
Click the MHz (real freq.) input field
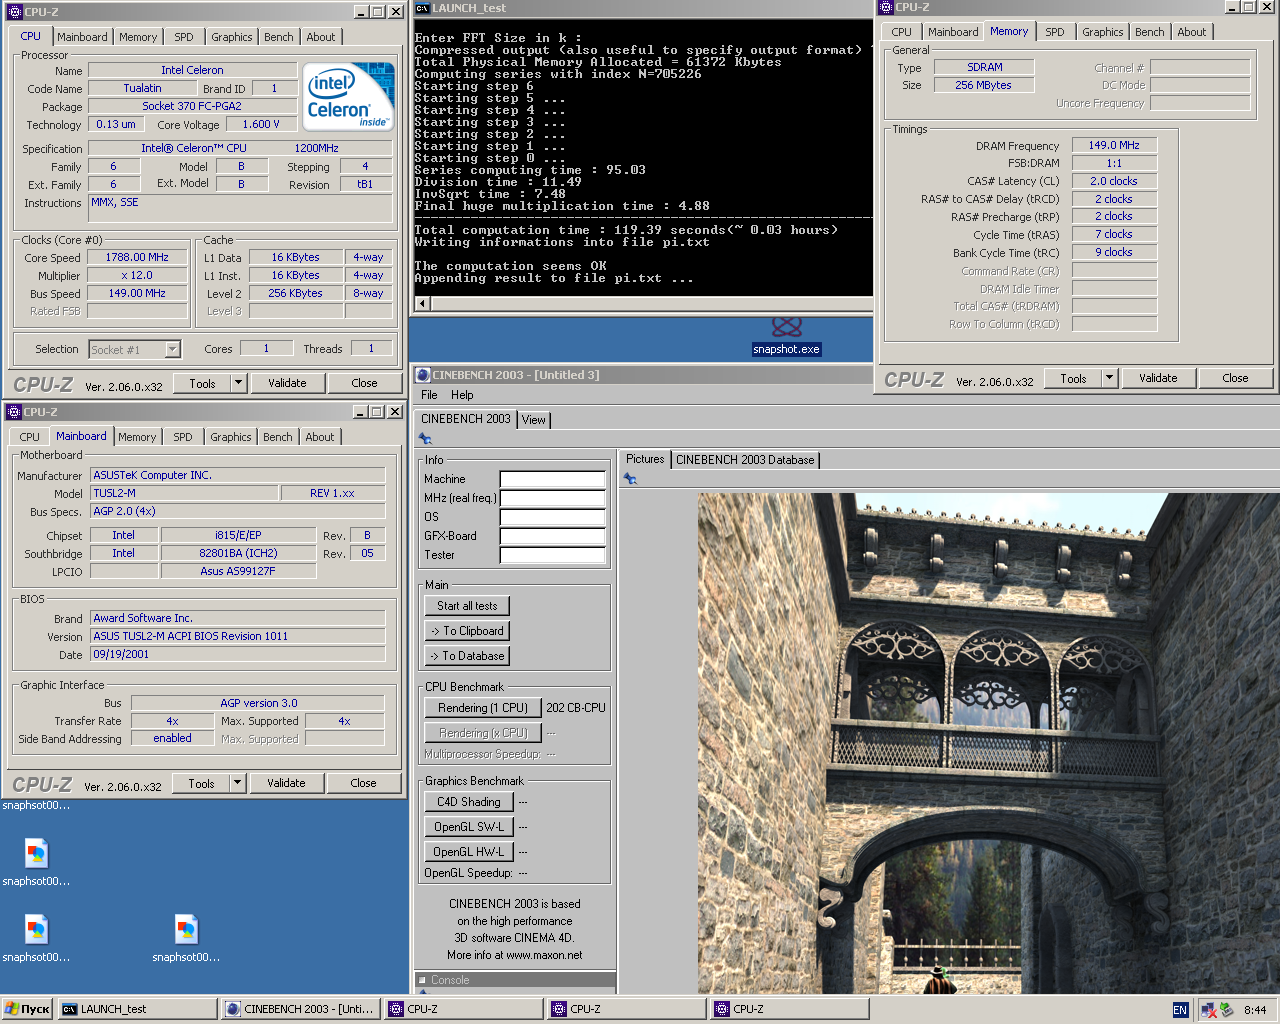tap(553, 498)
